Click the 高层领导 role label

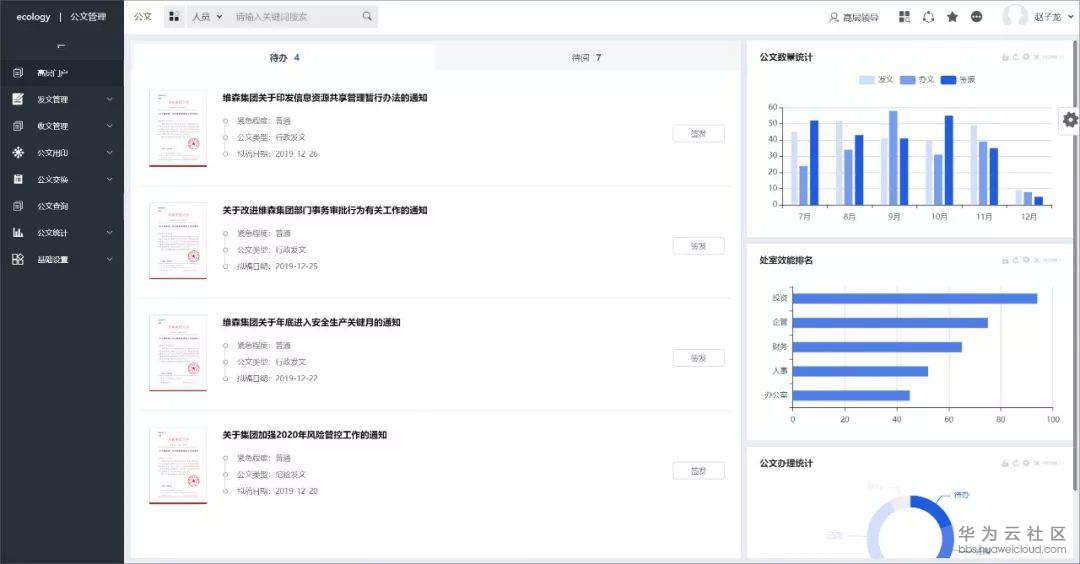click(x=861, y=17)
